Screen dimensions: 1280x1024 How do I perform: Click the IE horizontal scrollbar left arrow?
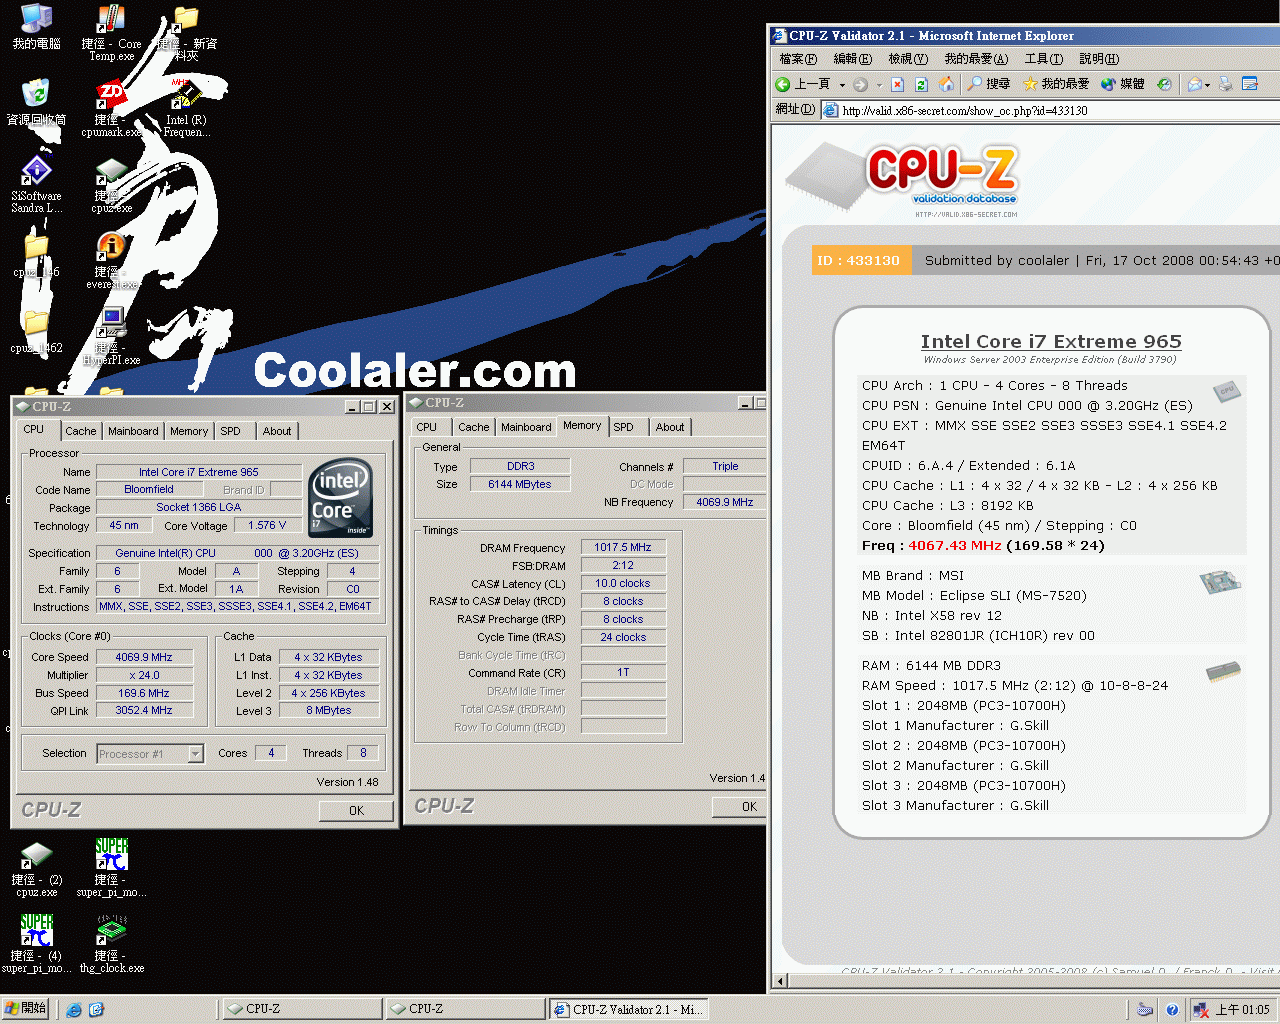[781, 981]
